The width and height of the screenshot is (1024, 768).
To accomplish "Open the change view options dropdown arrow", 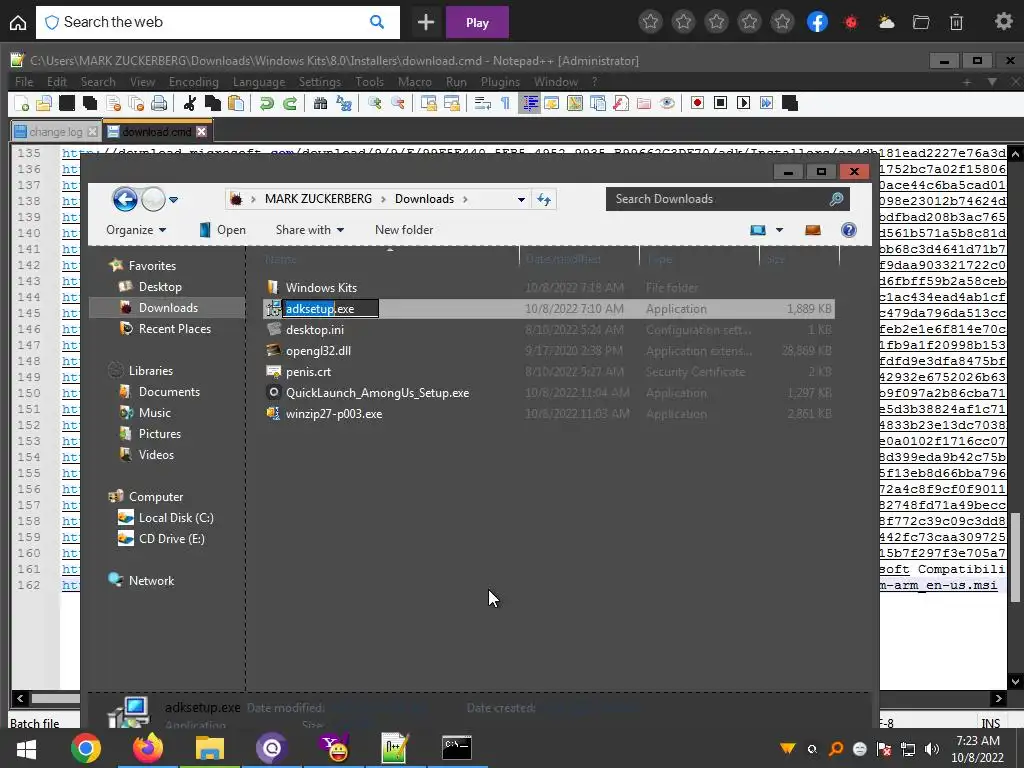I will (x=779, y=230).
